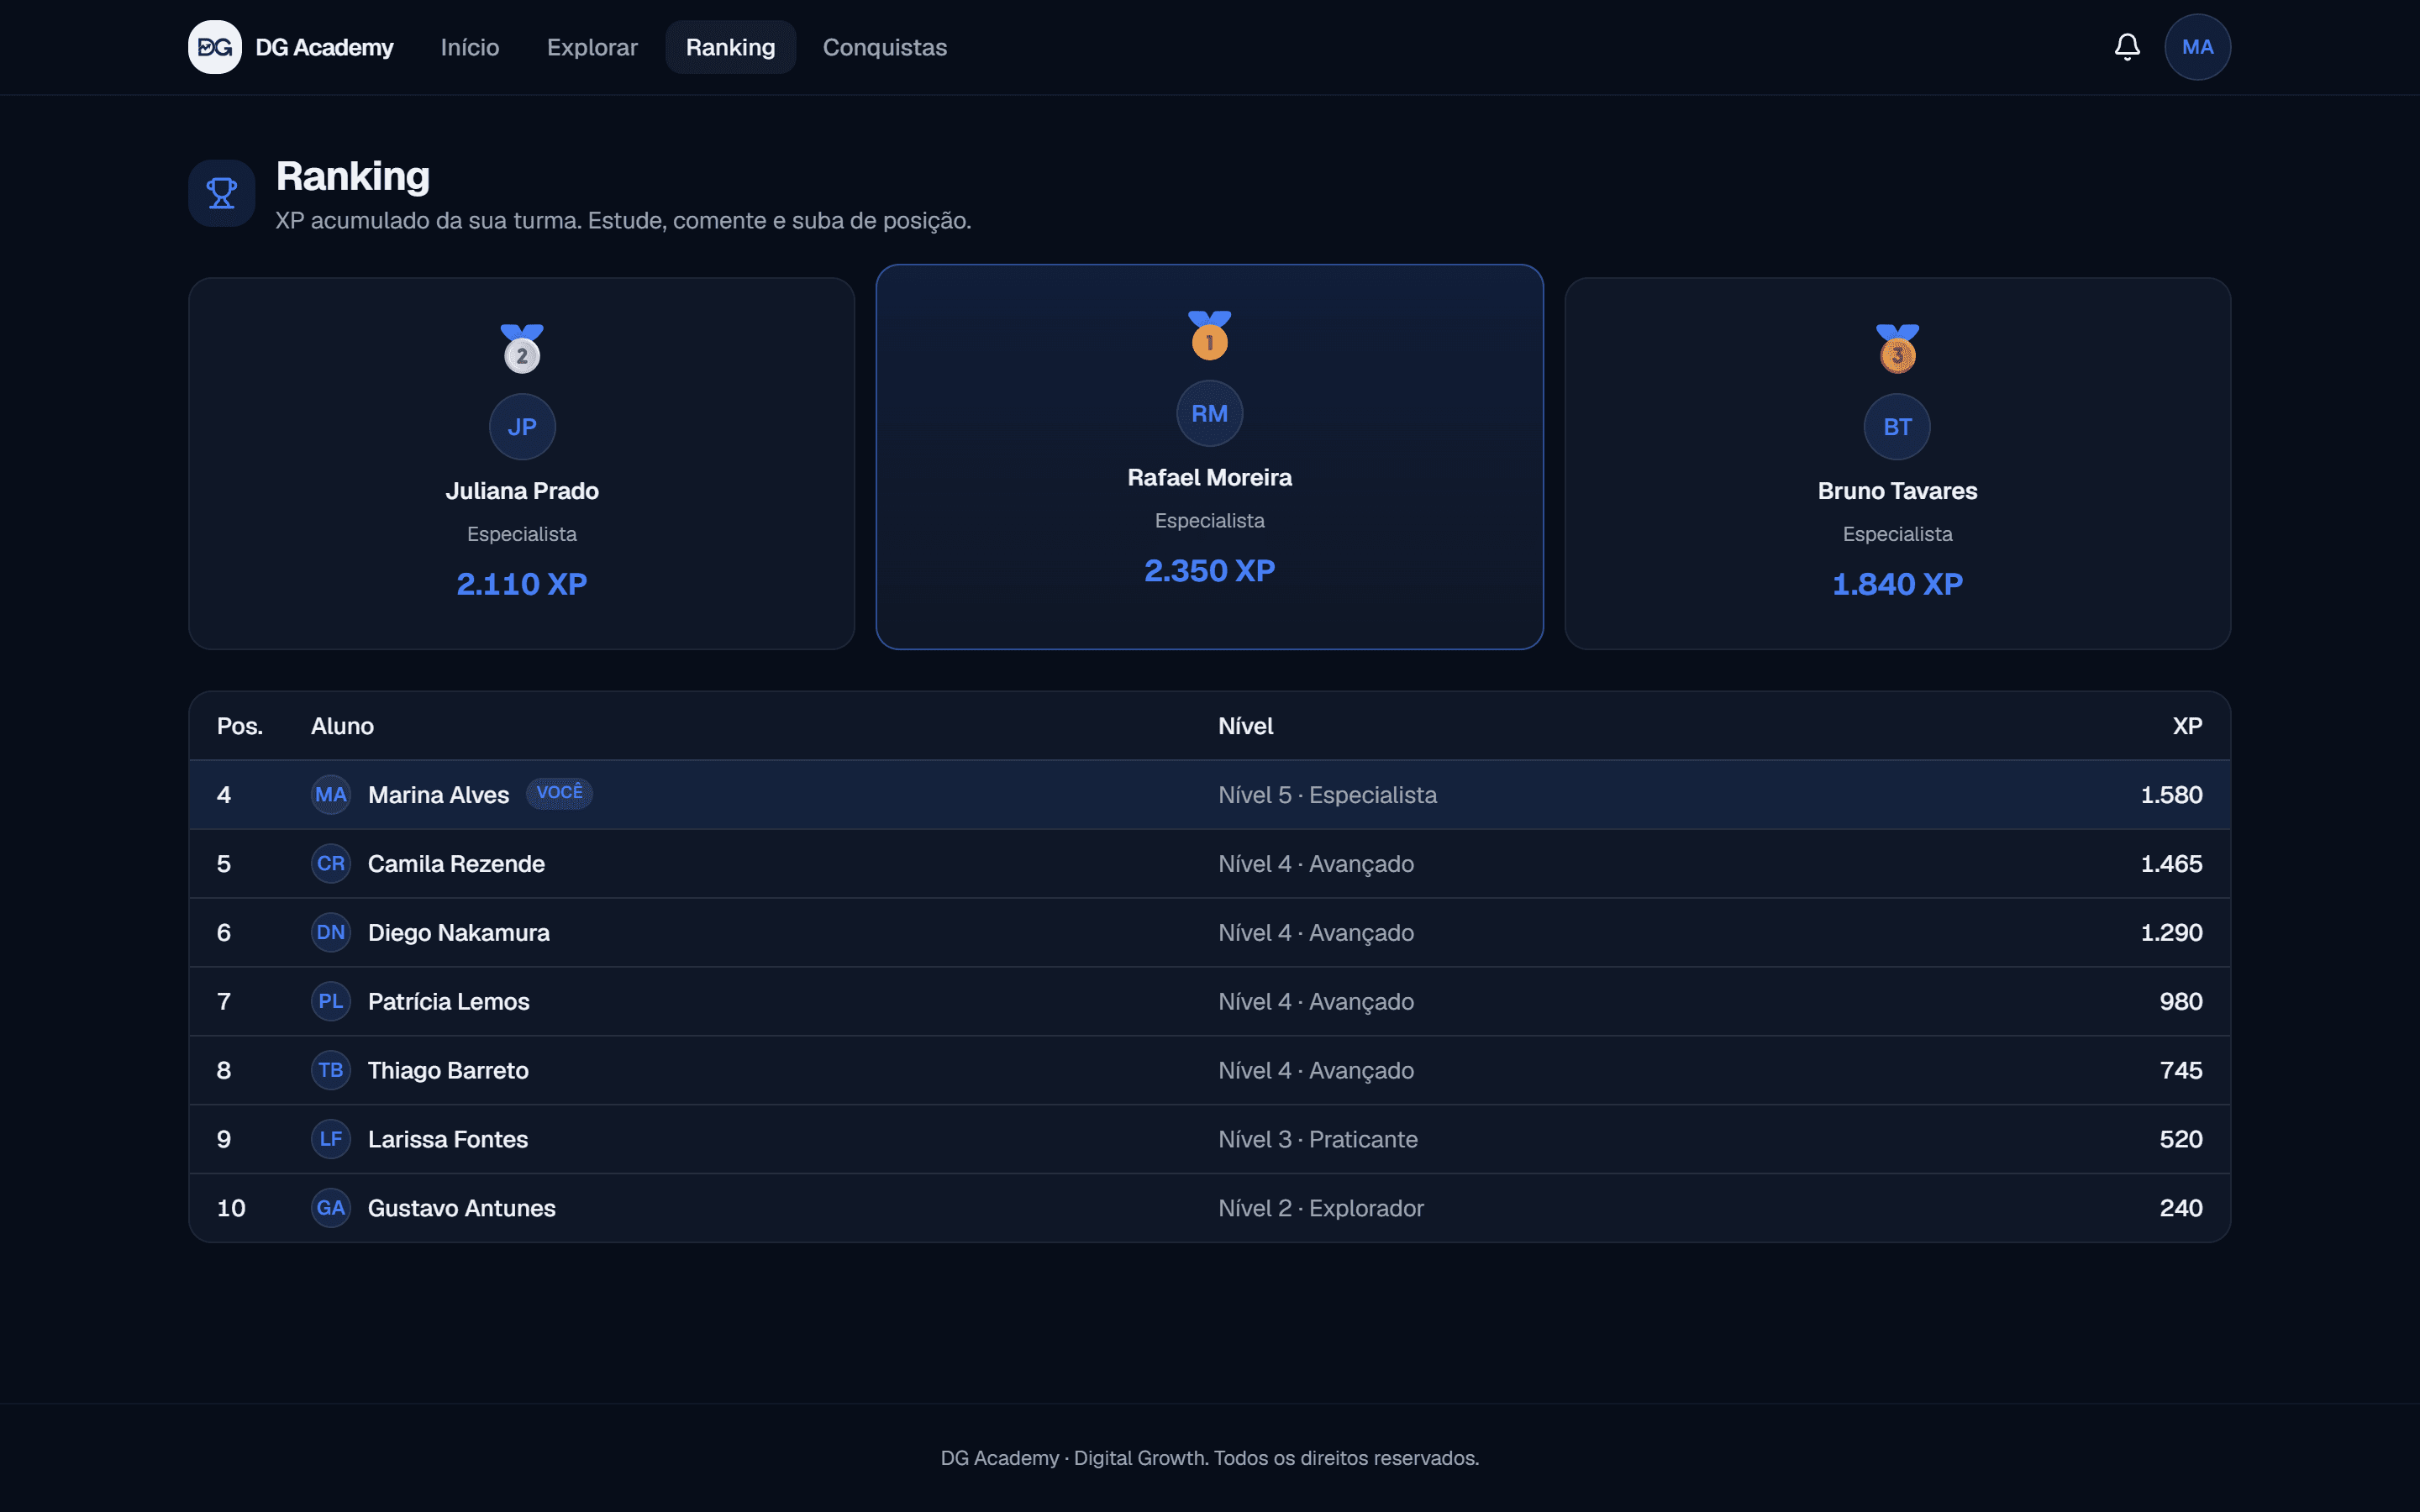Click the bronze third-place medal icon
The image size is (2420, 1512).
[1897, 349]
